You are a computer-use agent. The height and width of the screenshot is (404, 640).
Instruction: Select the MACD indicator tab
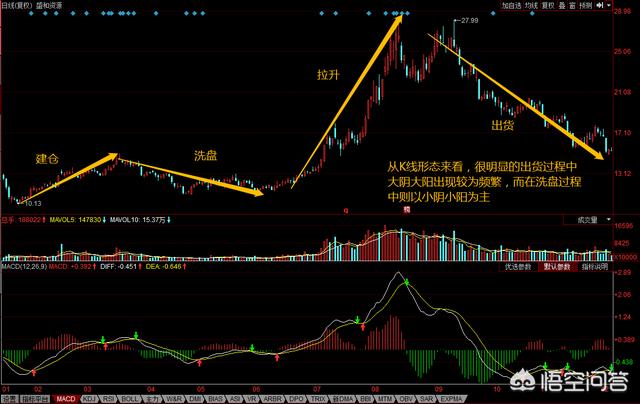tap(65, 399)
